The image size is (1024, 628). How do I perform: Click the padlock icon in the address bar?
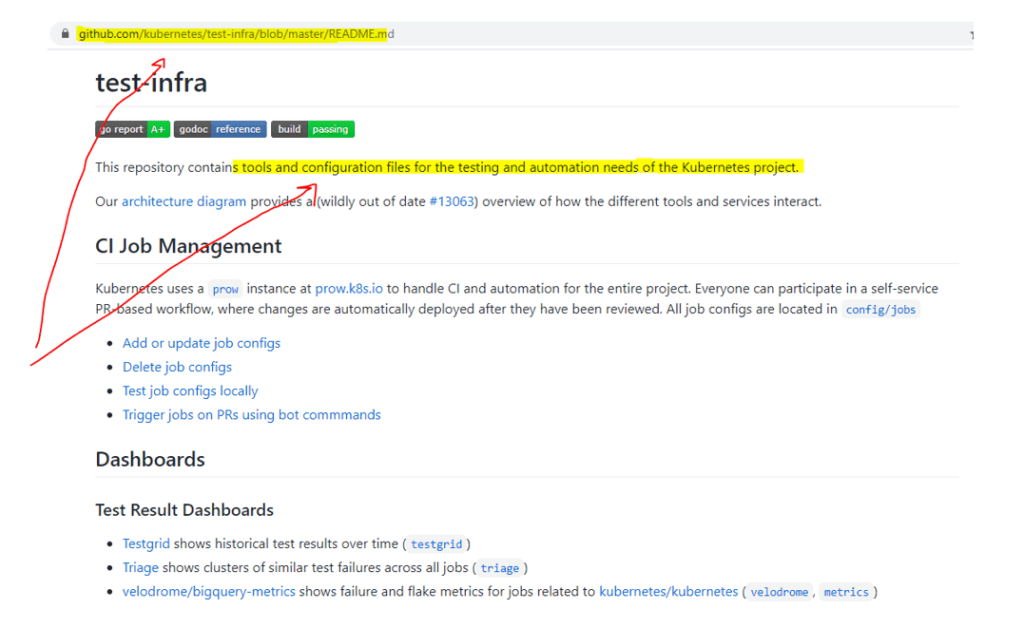[x=64, y=34]
